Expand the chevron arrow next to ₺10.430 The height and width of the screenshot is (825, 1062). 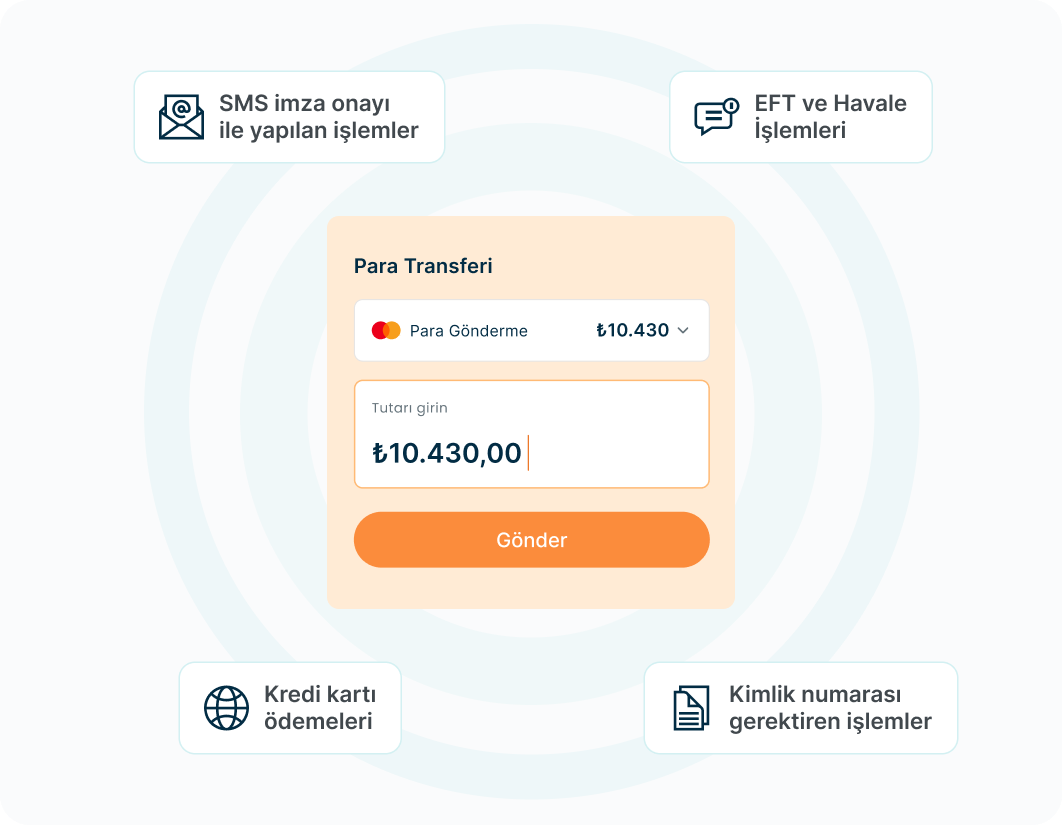coord(683,331)
